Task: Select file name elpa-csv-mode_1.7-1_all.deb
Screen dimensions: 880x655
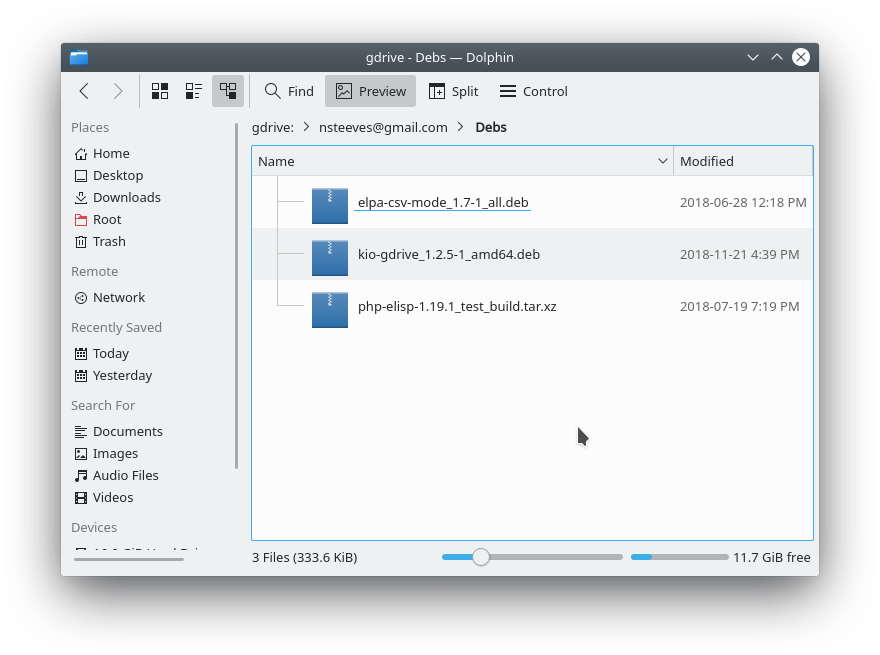Action: pos(443,202)
